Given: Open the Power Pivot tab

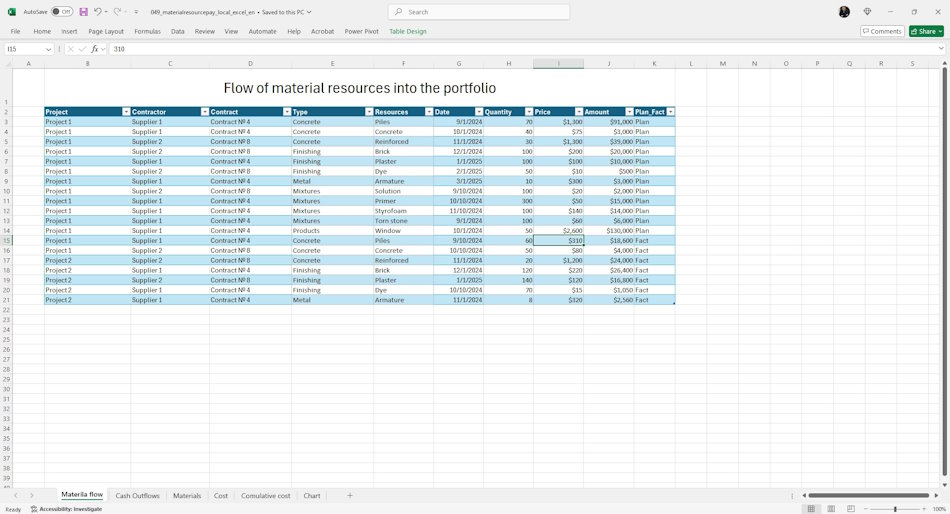Looking at the screenshot, I should 361,31.
